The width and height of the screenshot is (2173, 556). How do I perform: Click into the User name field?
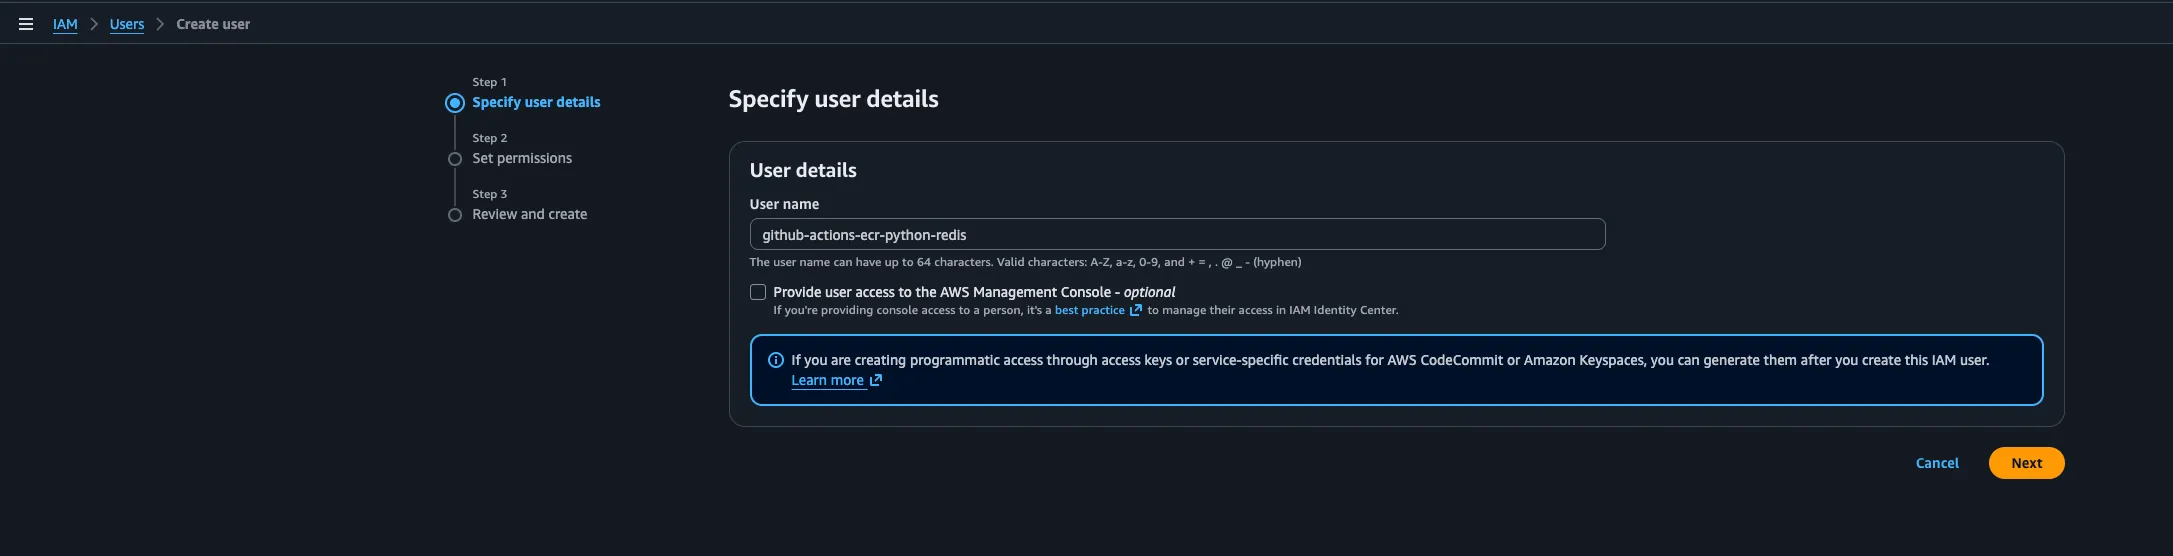pos(1176,234)
